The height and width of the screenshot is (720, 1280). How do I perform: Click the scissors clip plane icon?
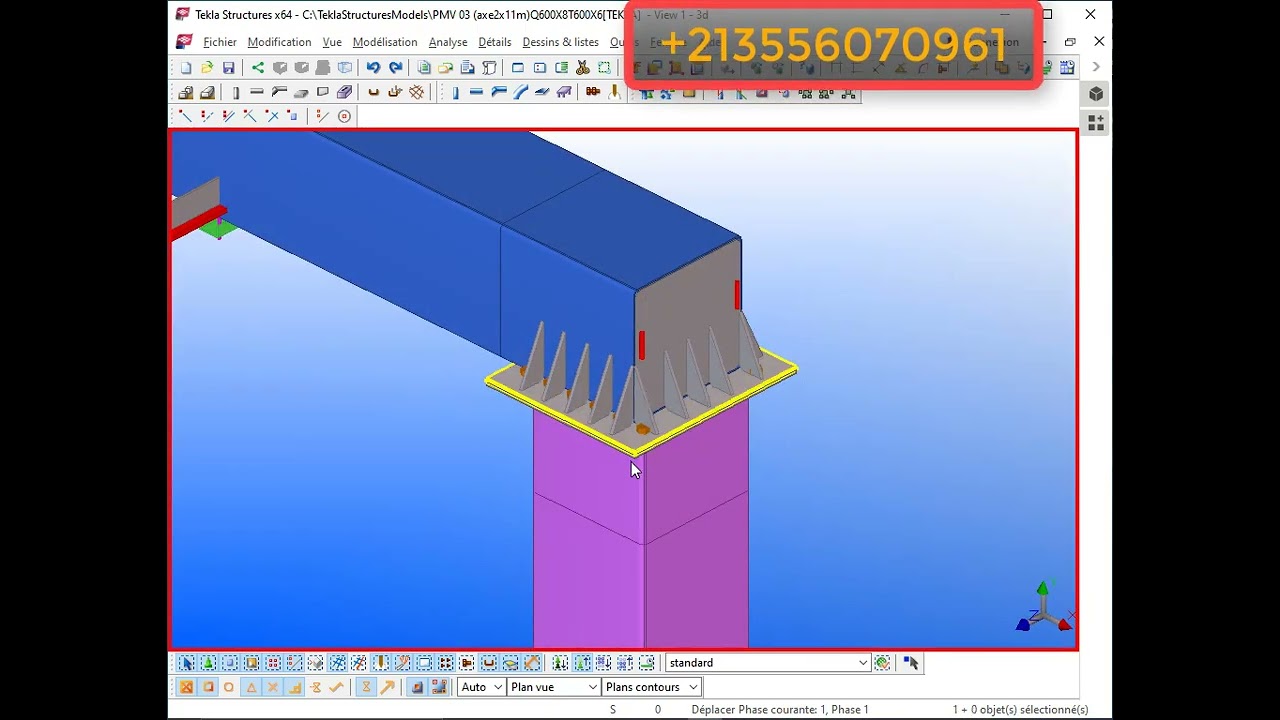click(583, 68)
